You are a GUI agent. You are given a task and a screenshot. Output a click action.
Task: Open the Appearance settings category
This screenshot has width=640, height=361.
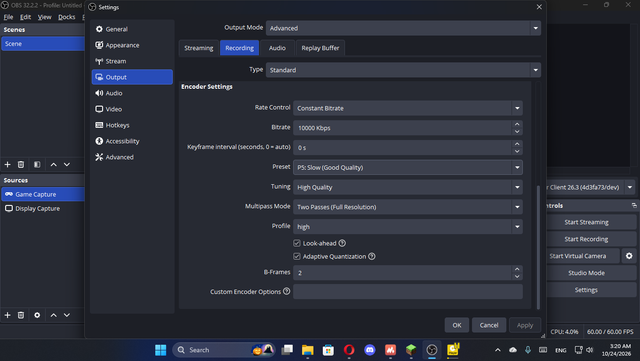132,45
